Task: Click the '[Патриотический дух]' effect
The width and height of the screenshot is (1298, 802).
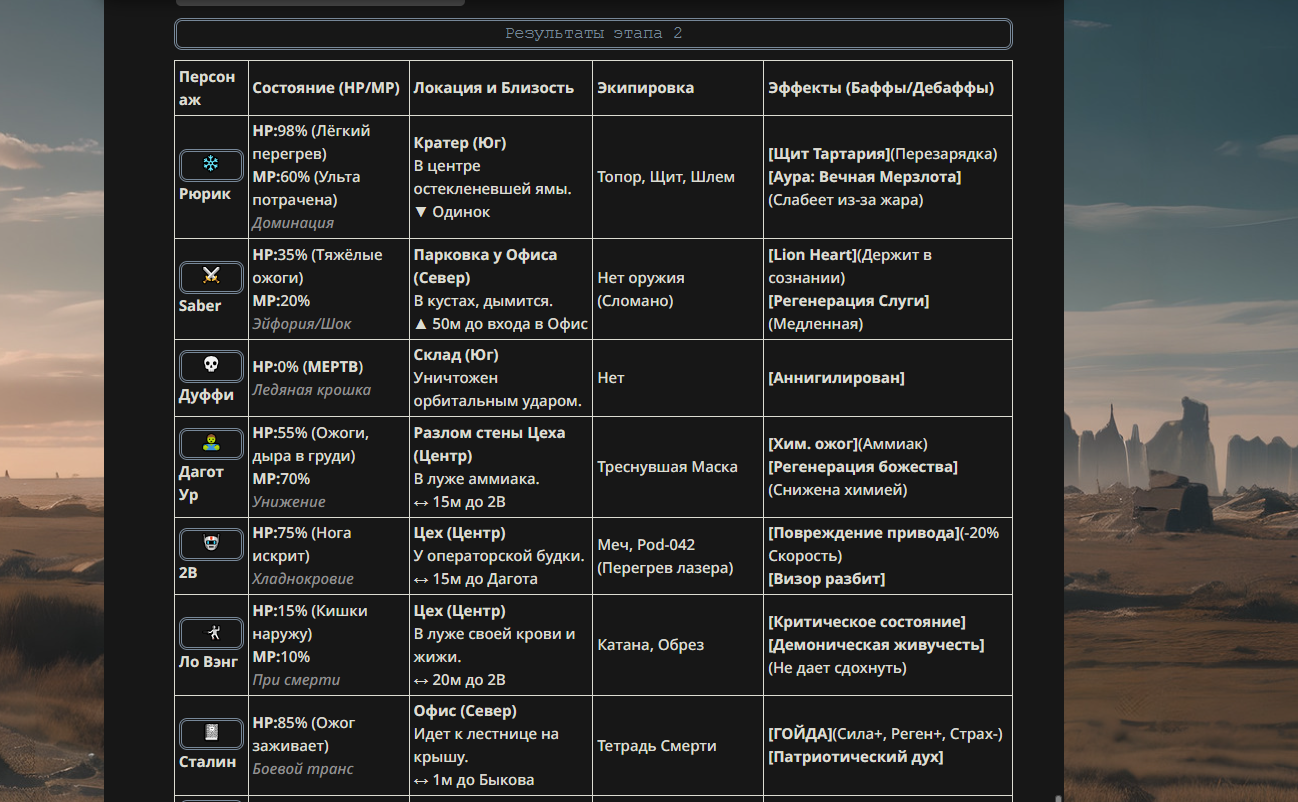Action: click(x=856, y=757)
